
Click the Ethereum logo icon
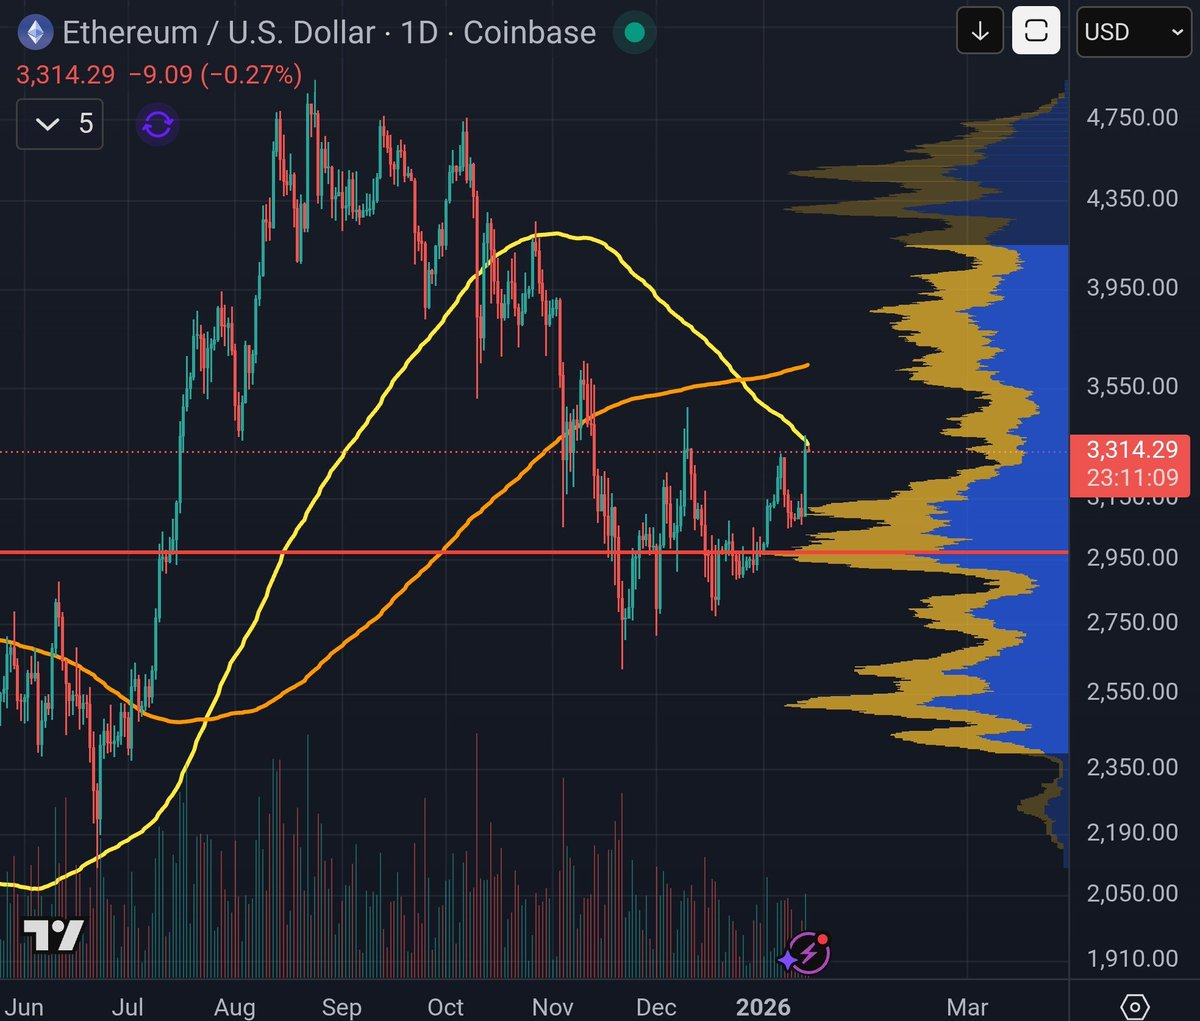click(x=37, y=33)
